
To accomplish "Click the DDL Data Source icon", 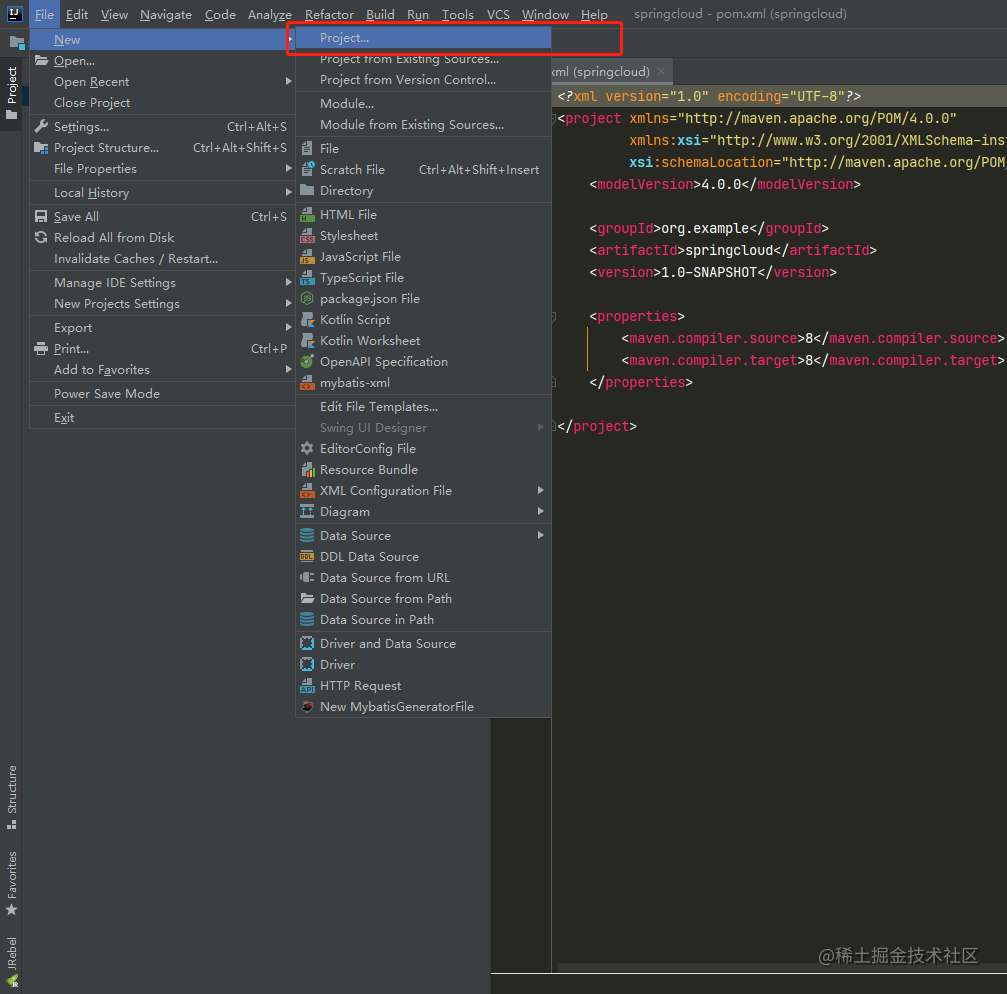I will click(308, 557).
